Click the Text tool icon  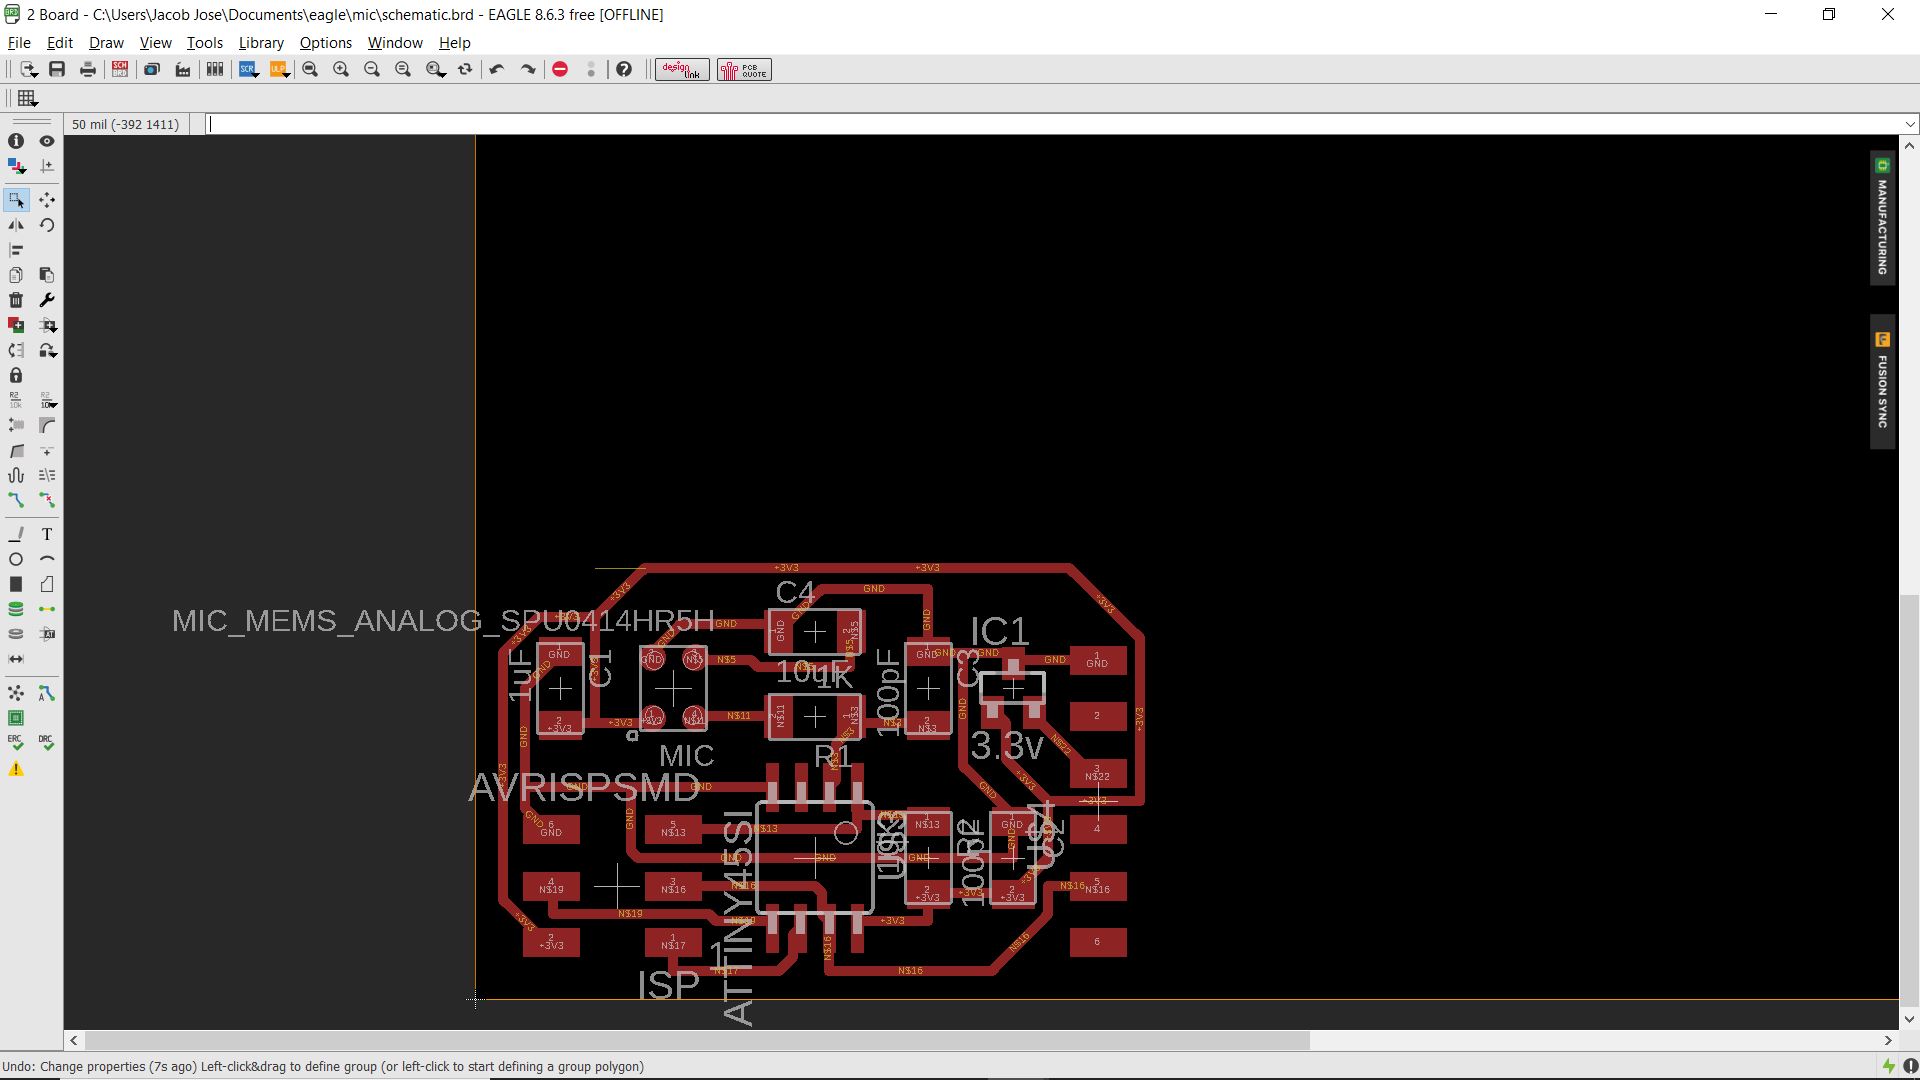click(x=46, y=535)
